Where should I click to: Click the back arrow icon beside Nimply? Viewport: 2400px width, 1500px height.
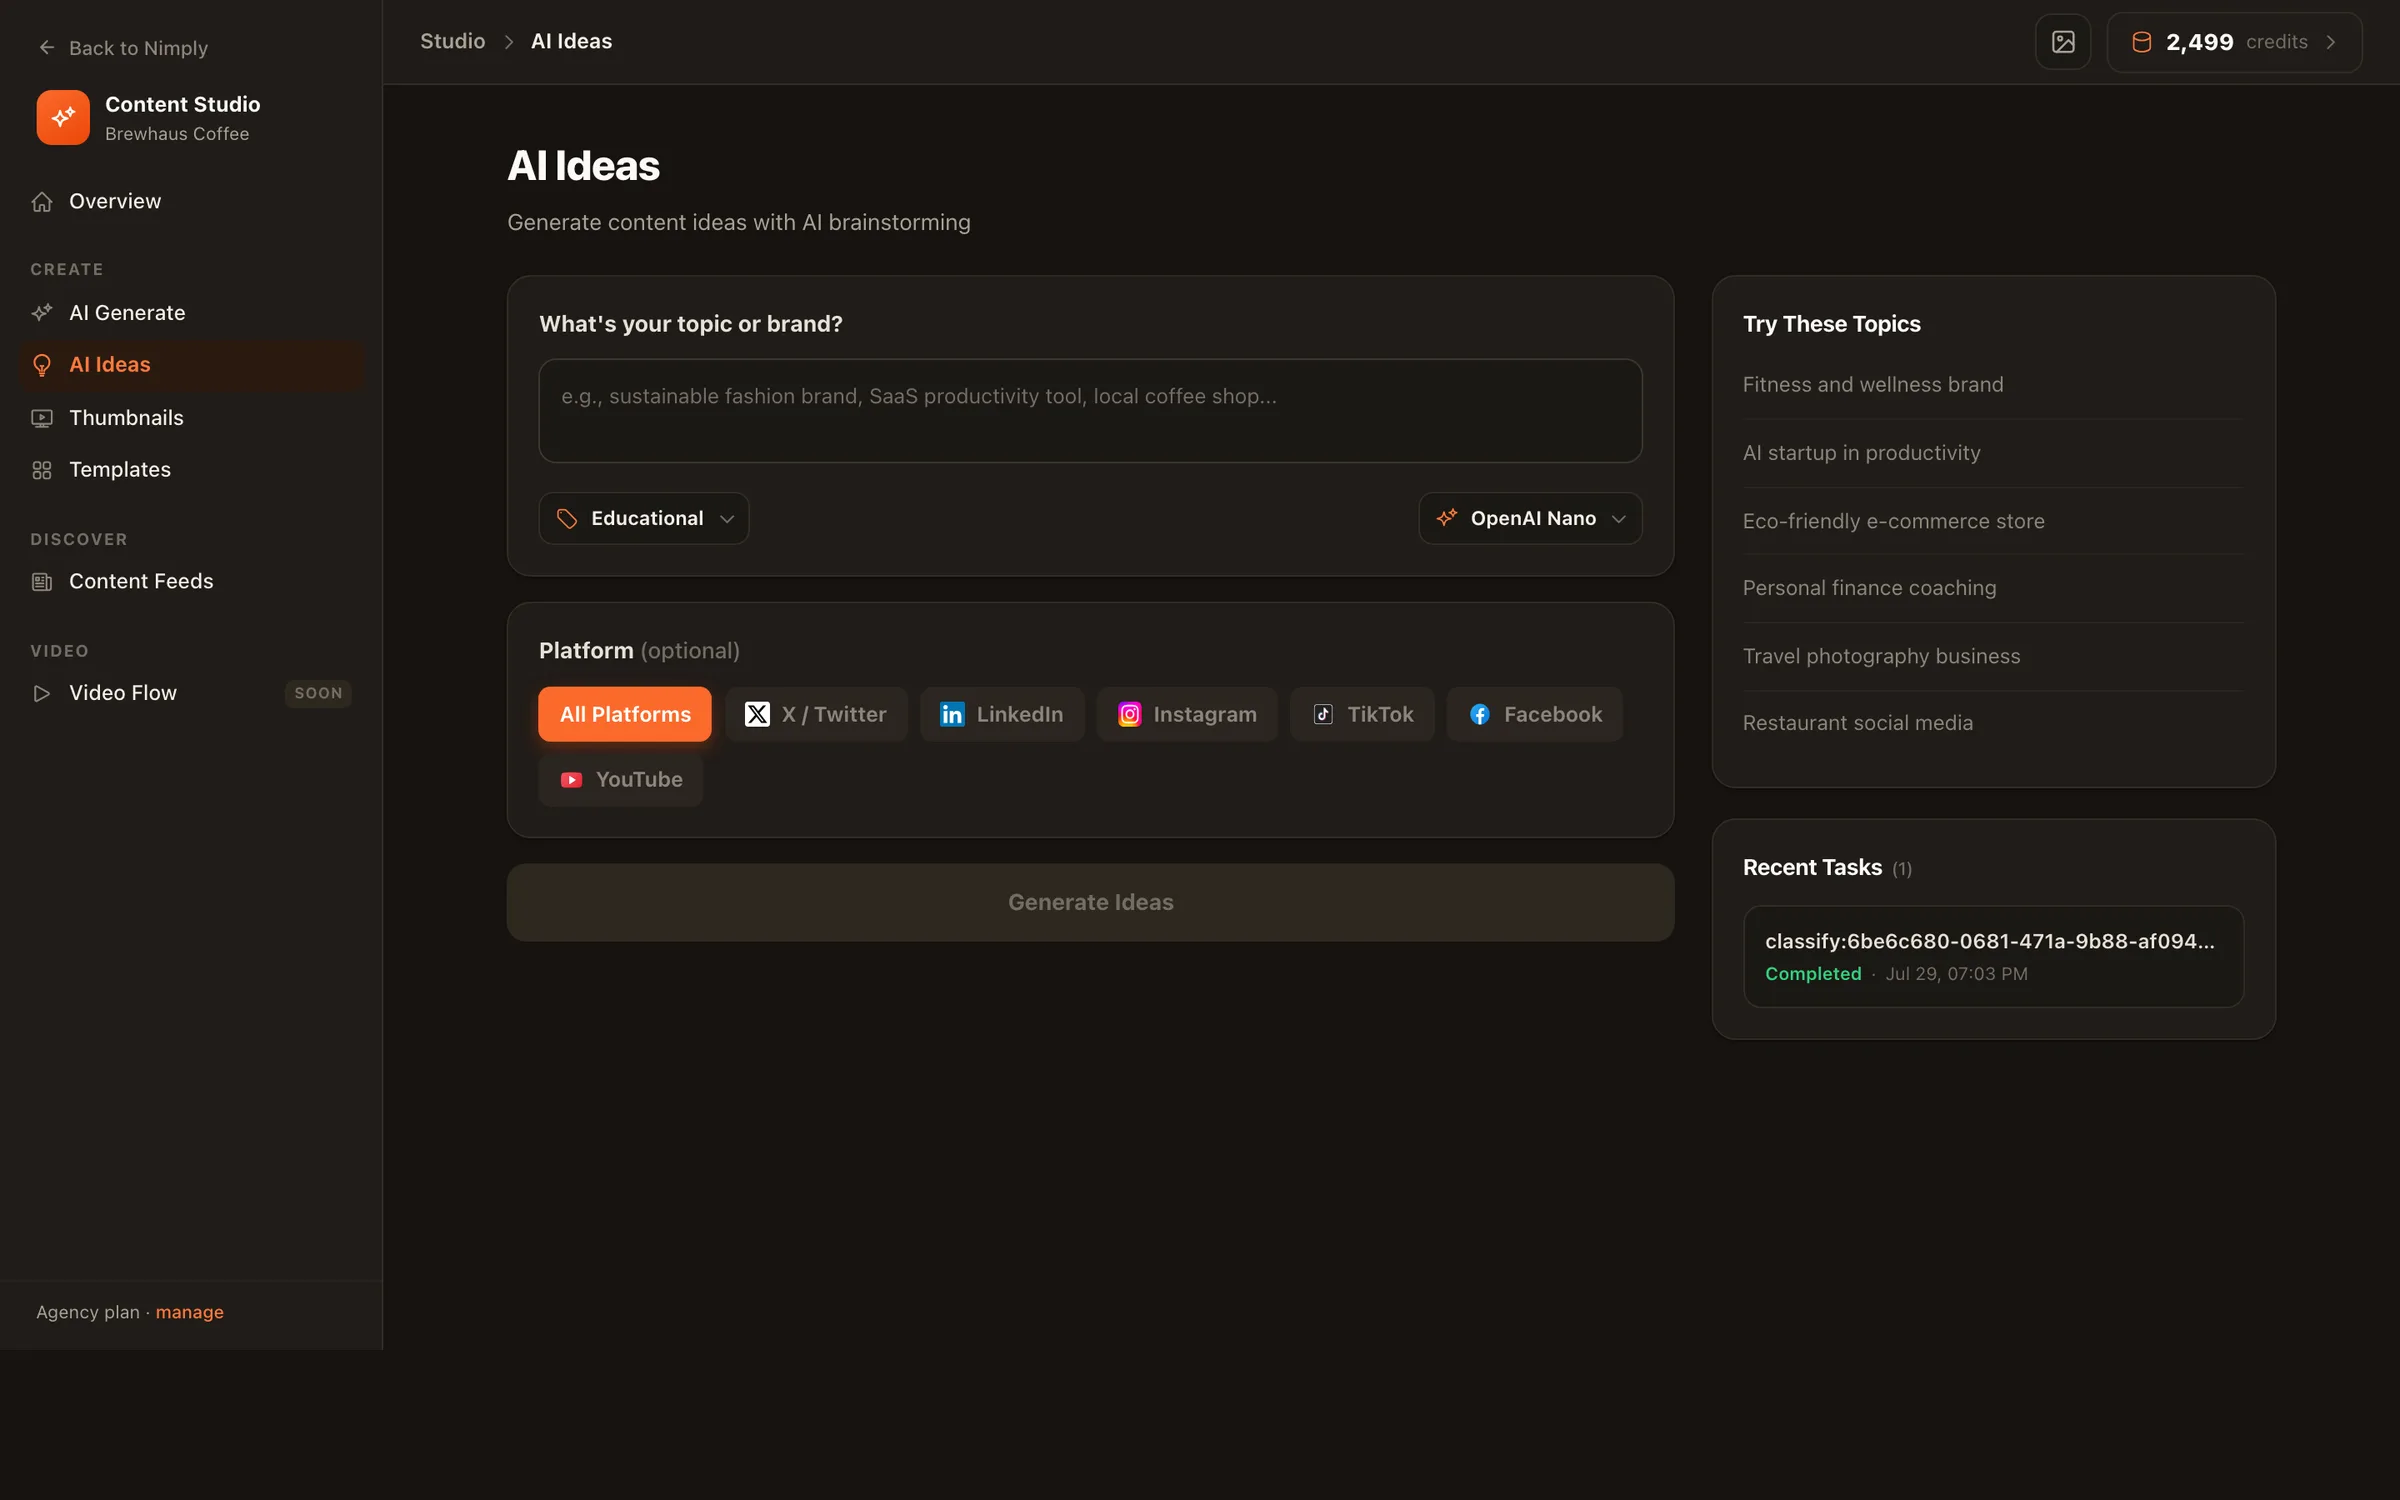(46, 47)
